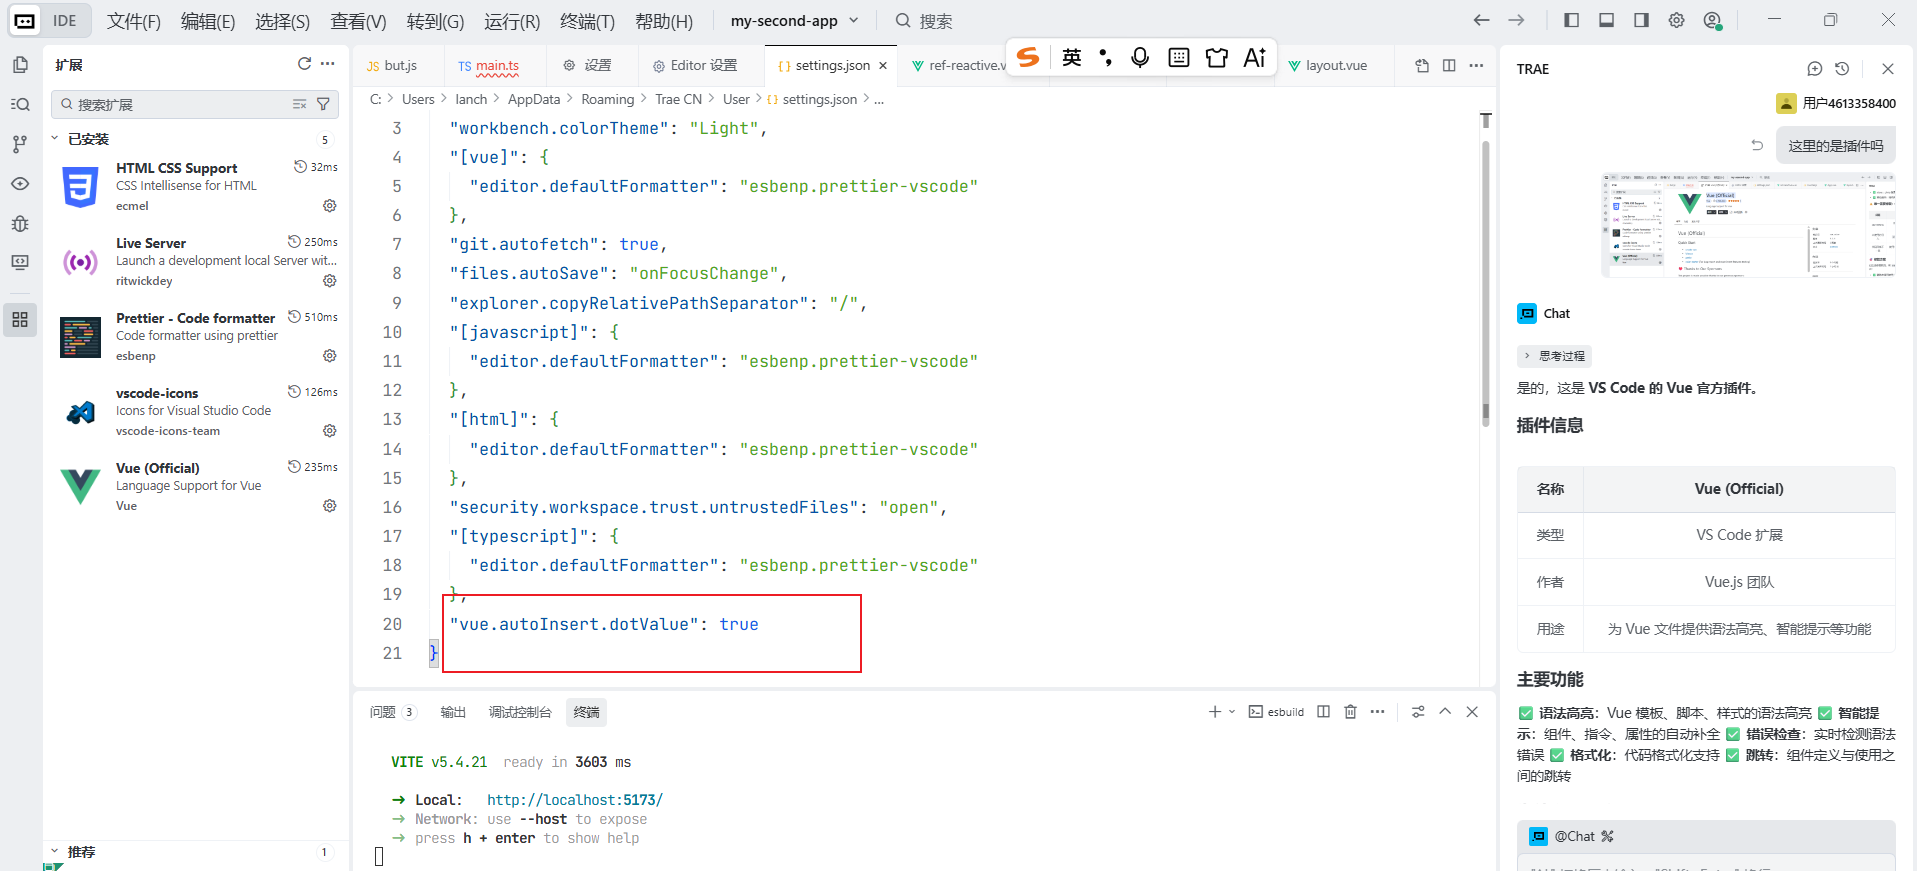The width and height of the screenshot is (1917, 871).
Task: Refresh the extensions list
Action: coord(304,64)
